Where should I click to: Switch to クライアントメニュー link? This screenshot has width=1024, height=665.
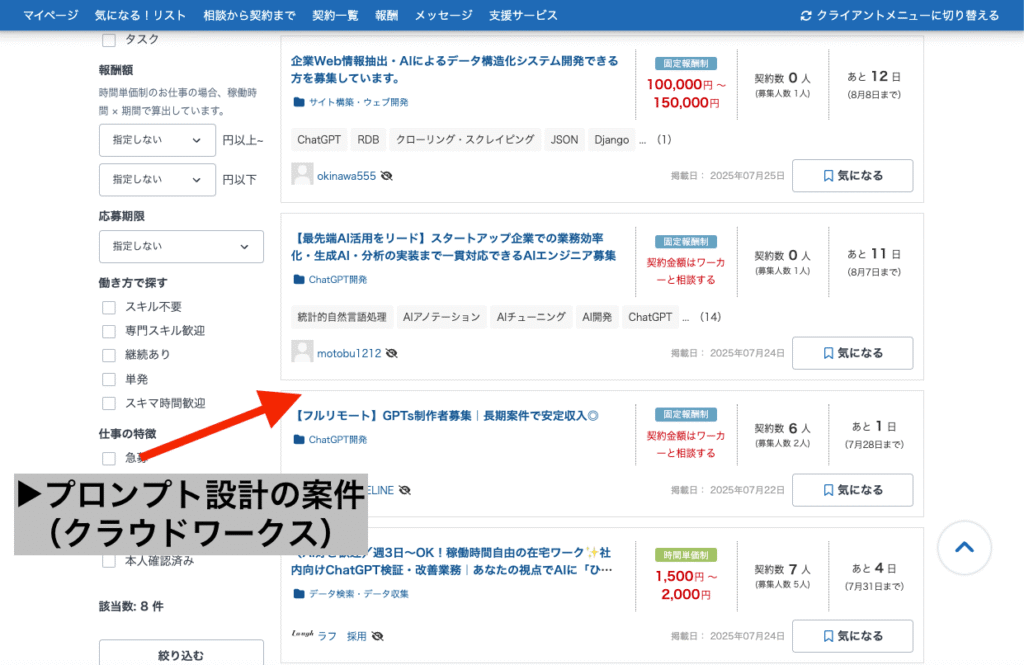(908, 15)
